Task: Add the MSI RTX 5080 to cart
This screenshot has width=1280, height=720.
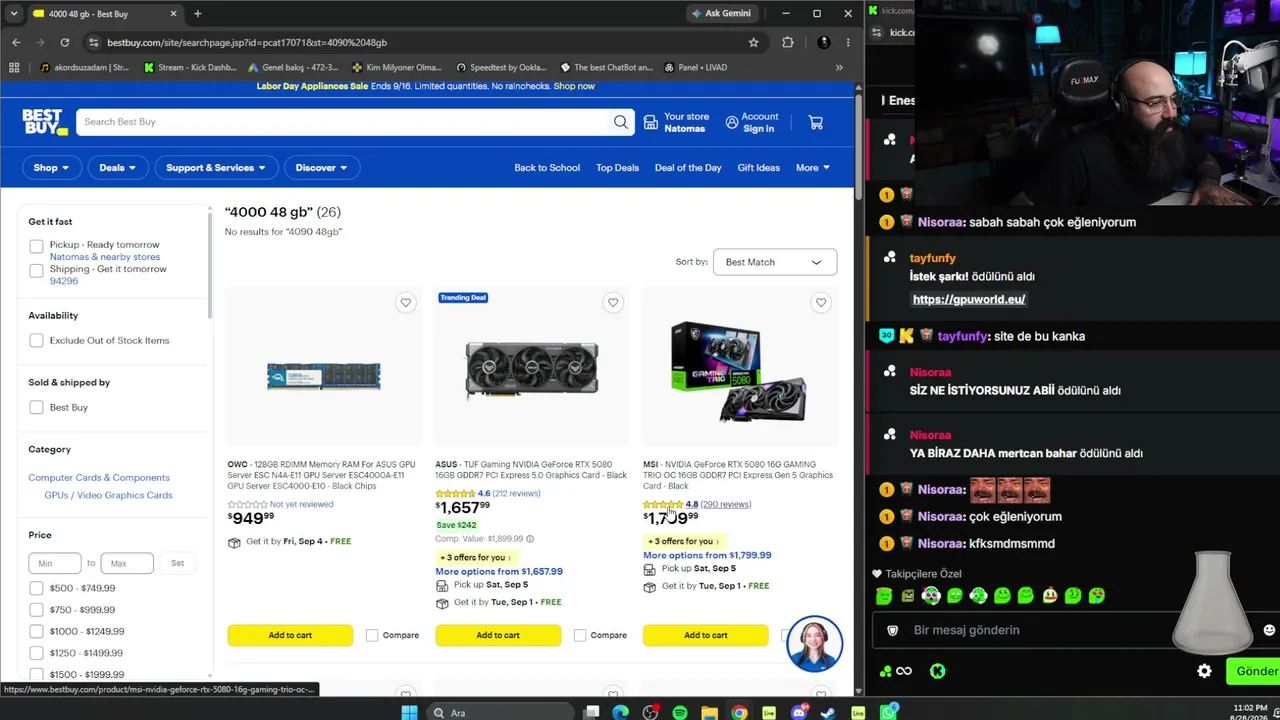Action: tap(706, 635)
